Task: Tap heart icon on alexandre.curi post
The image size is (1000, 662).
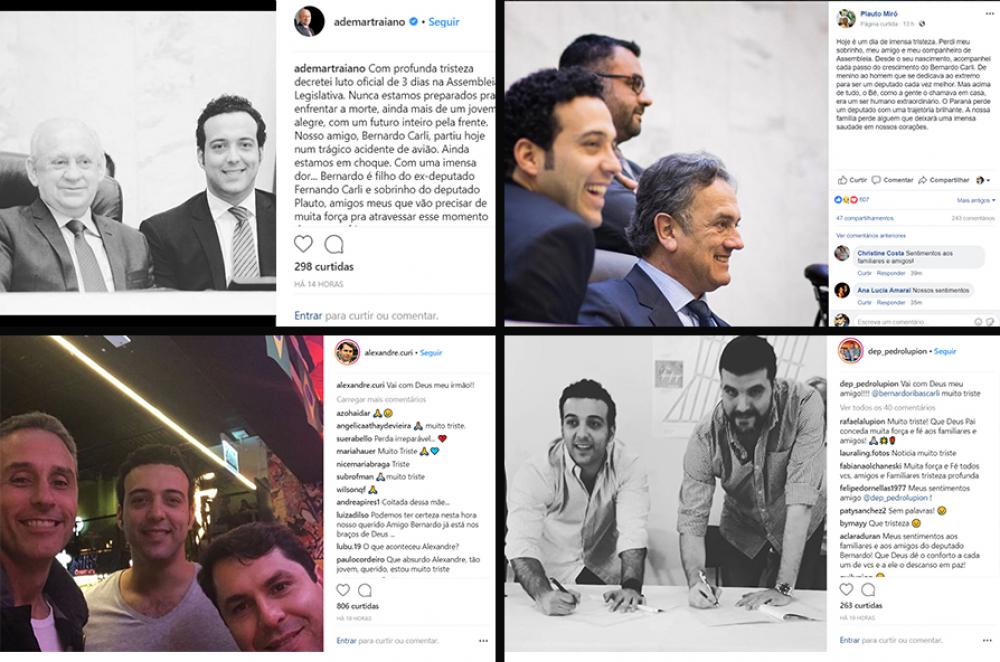Action: pyautogui.click(x=343, y=590)
